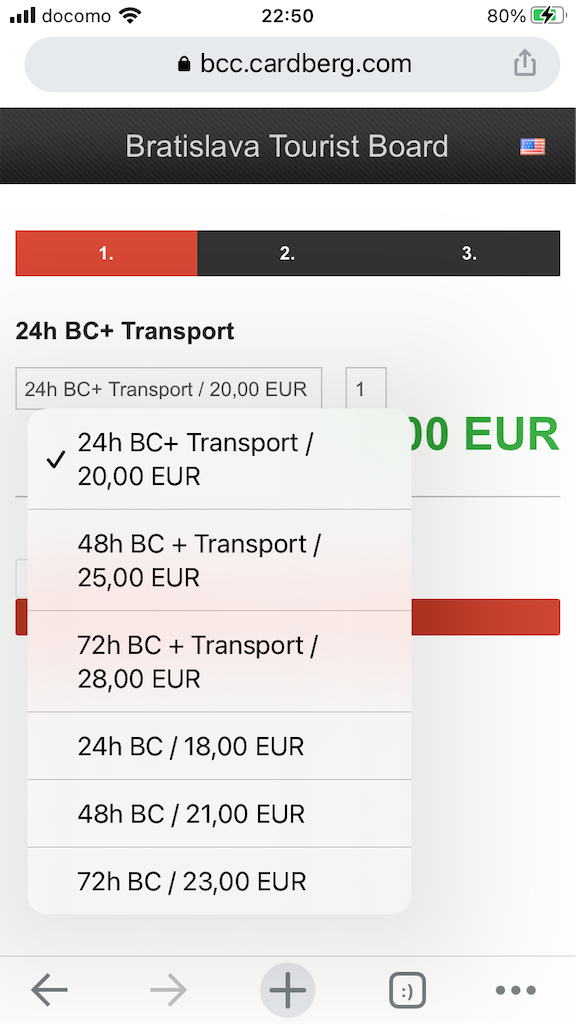
Task: Tap the padlock icon in URL bar
Action: (x=185, y=64)
